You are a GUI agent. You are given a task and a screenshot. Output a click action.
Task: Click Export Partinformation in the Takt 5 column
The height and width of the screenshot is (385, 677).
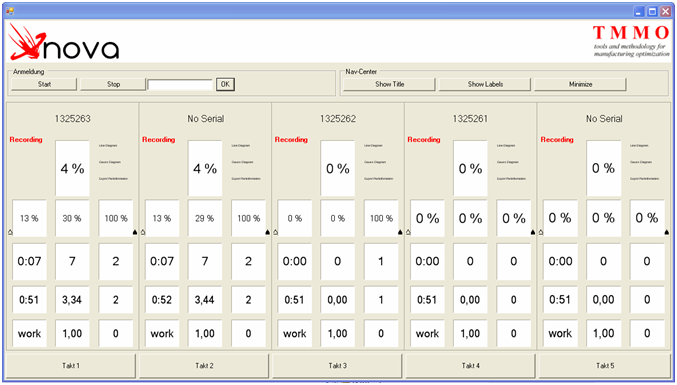644,178
